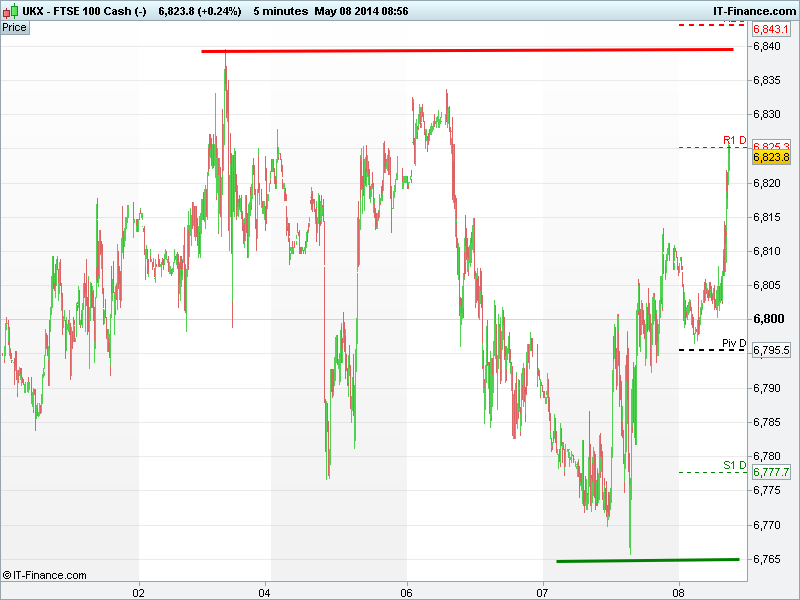Click the 6,775 price axis label
The height and width of the screenshot is (600, 800).
767,490
